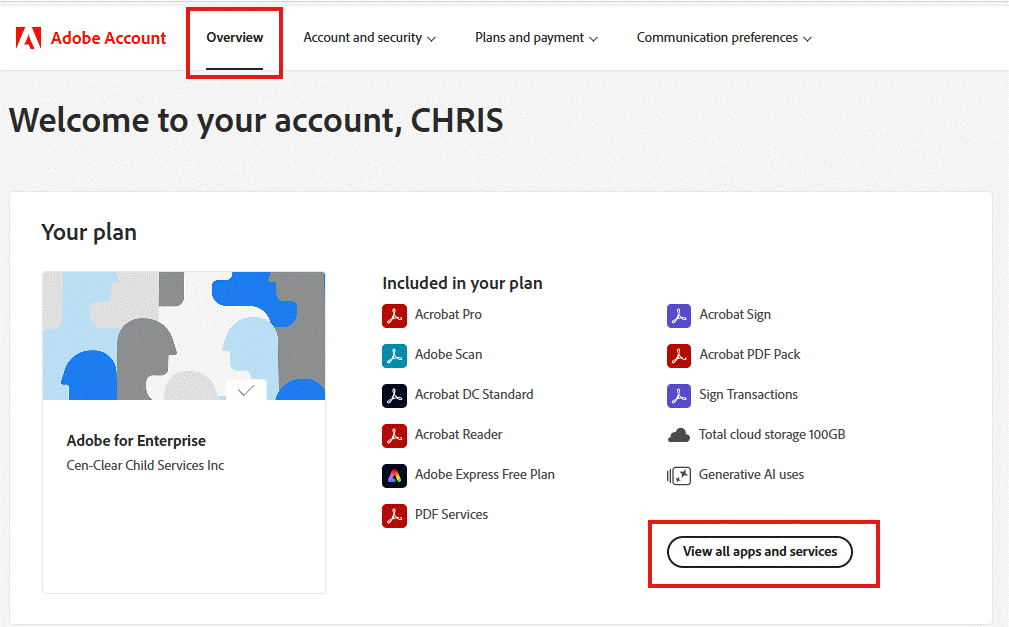Screen dimensions: 1009x627
Task: Click the Acrobat Reader icon
Action: 394,435
